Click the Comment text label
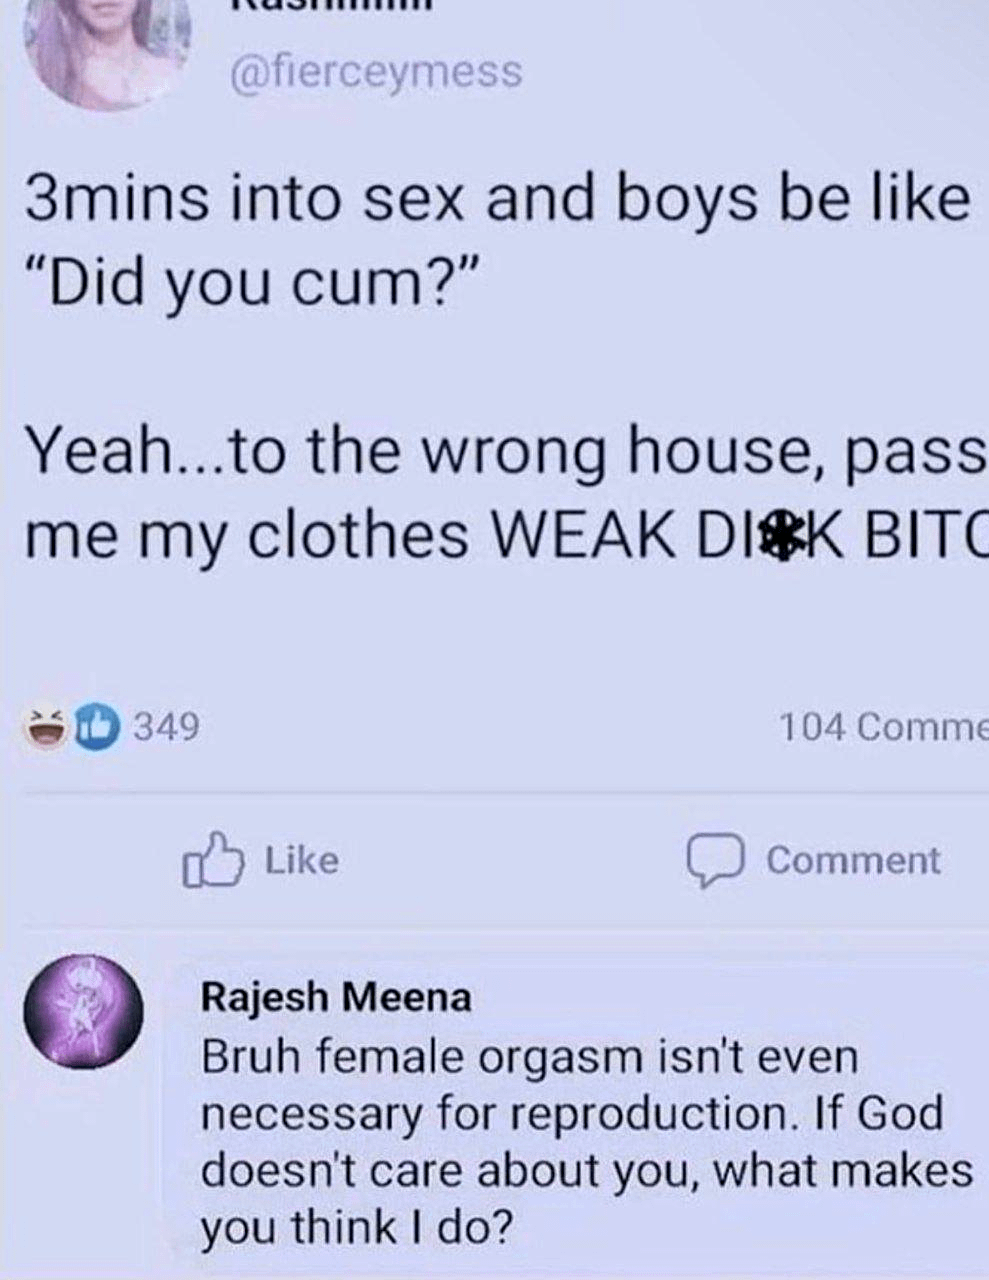Screen dimensions: 989x1280 point(853,861)
